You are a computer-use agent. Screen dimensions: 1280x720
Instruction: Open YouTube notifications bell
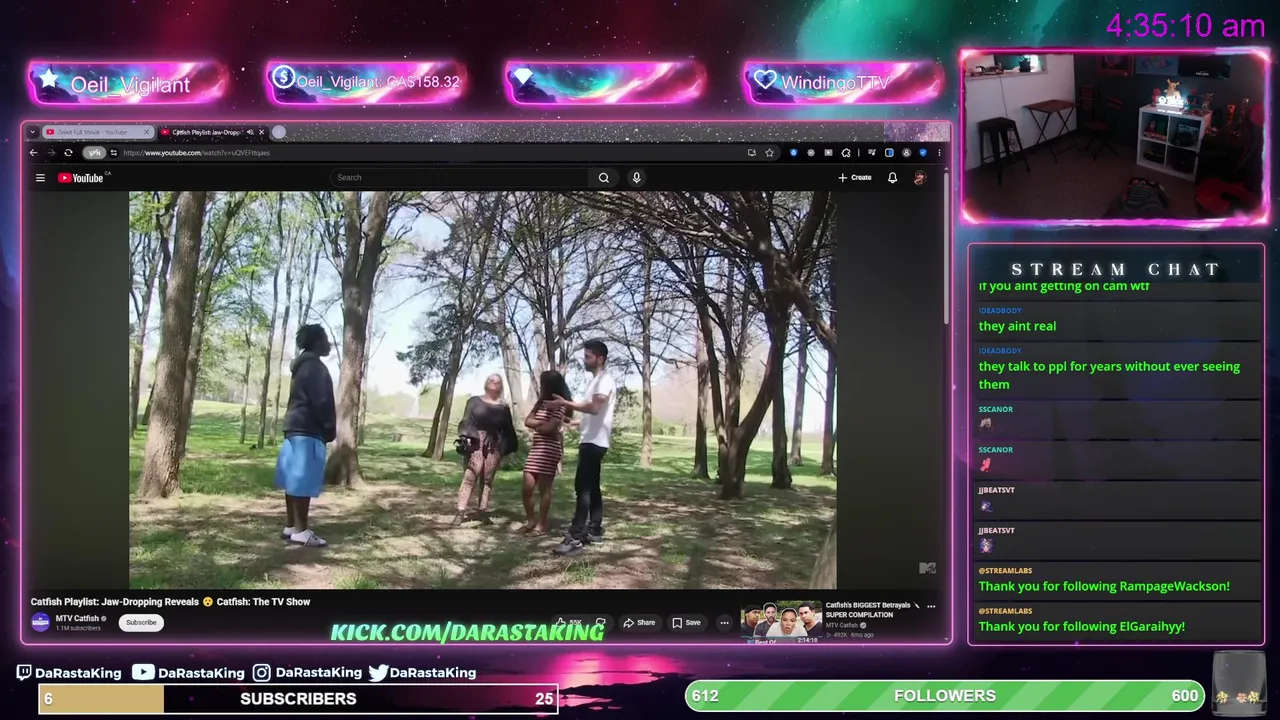pyautogui.click(x=892, y=178)
